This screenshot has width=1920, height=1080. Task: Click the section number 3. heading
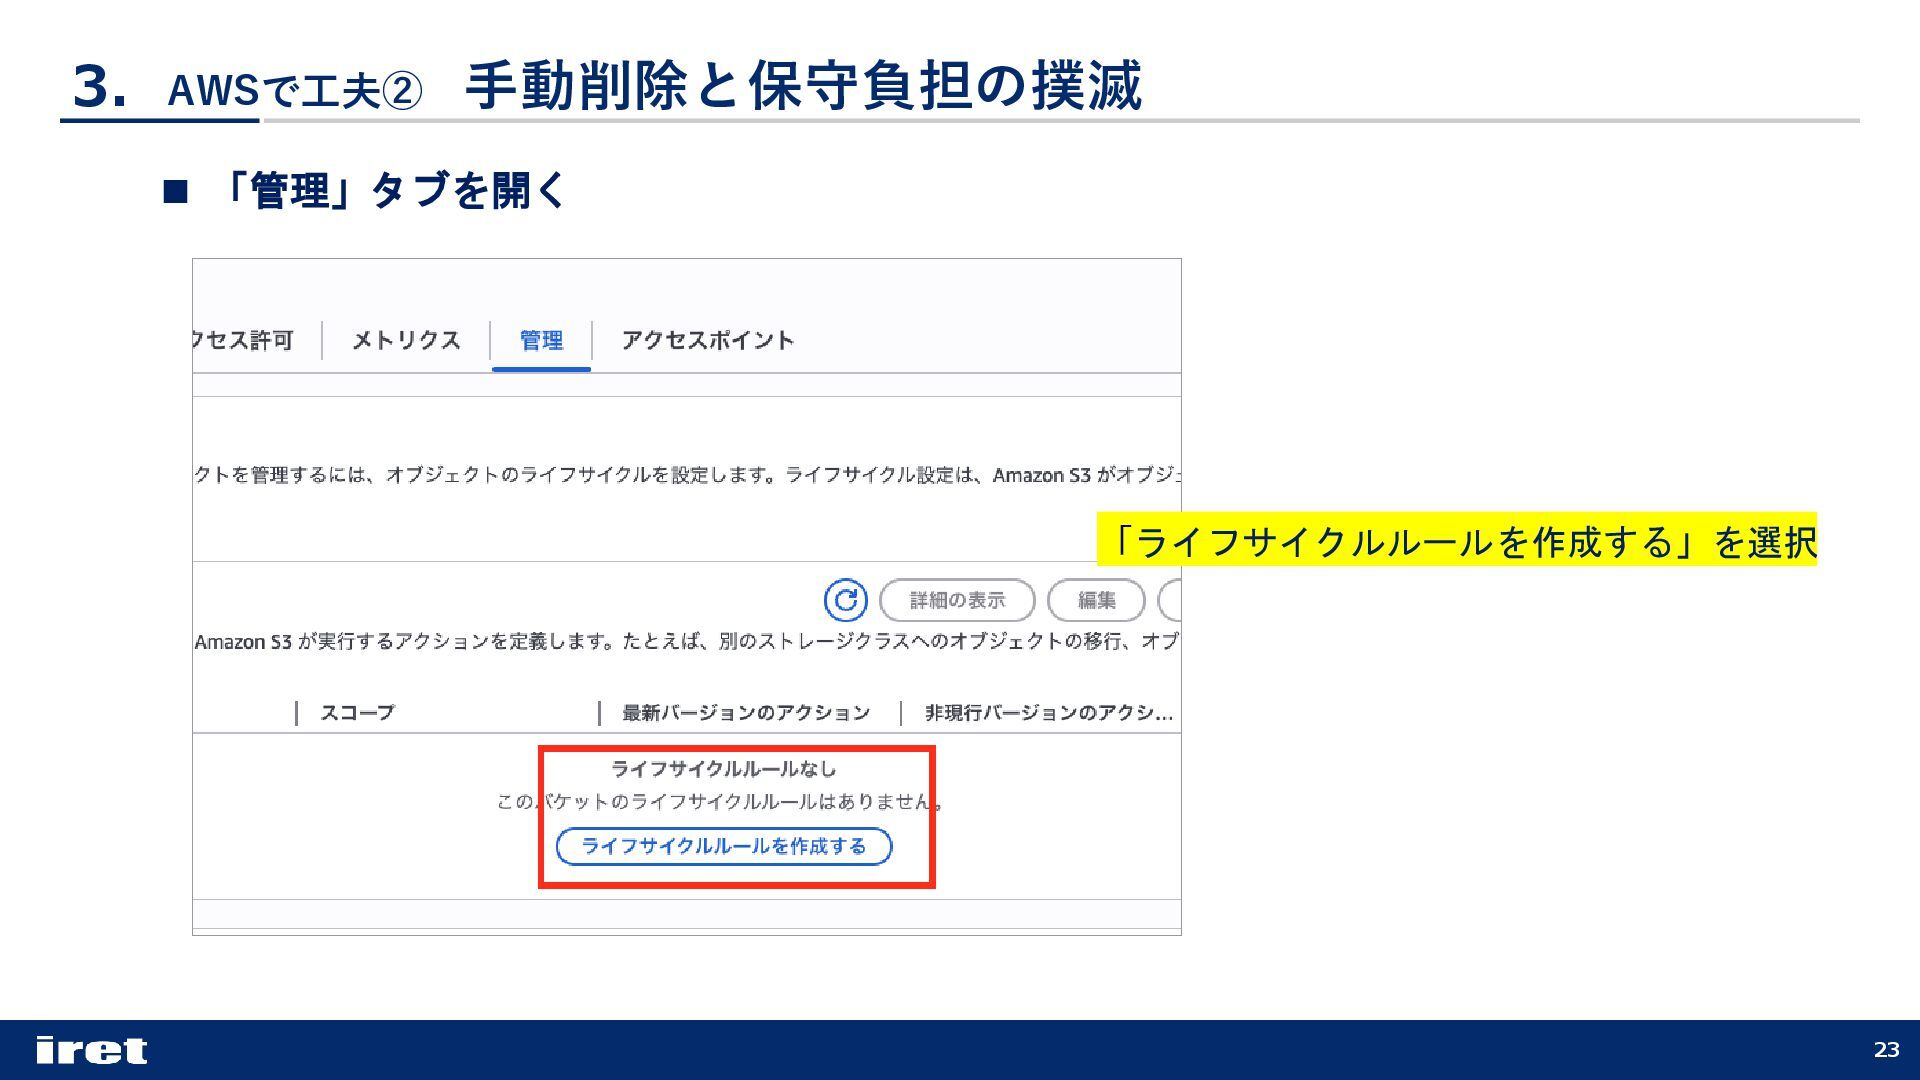pyautogui.click(x=100, y=87)
